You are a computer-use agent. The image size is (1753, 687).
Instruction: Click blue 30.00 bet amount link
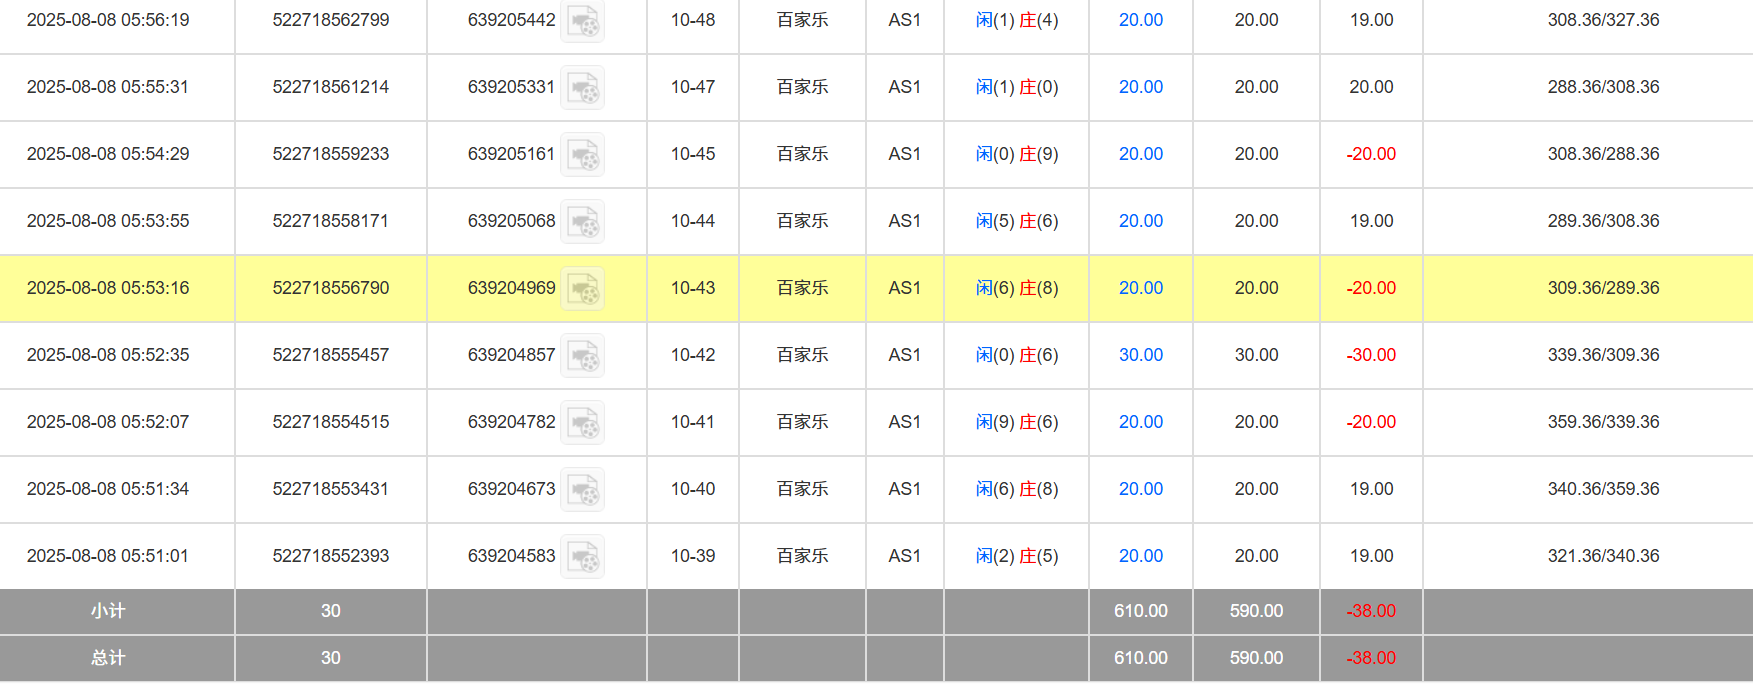(1140, 355)
